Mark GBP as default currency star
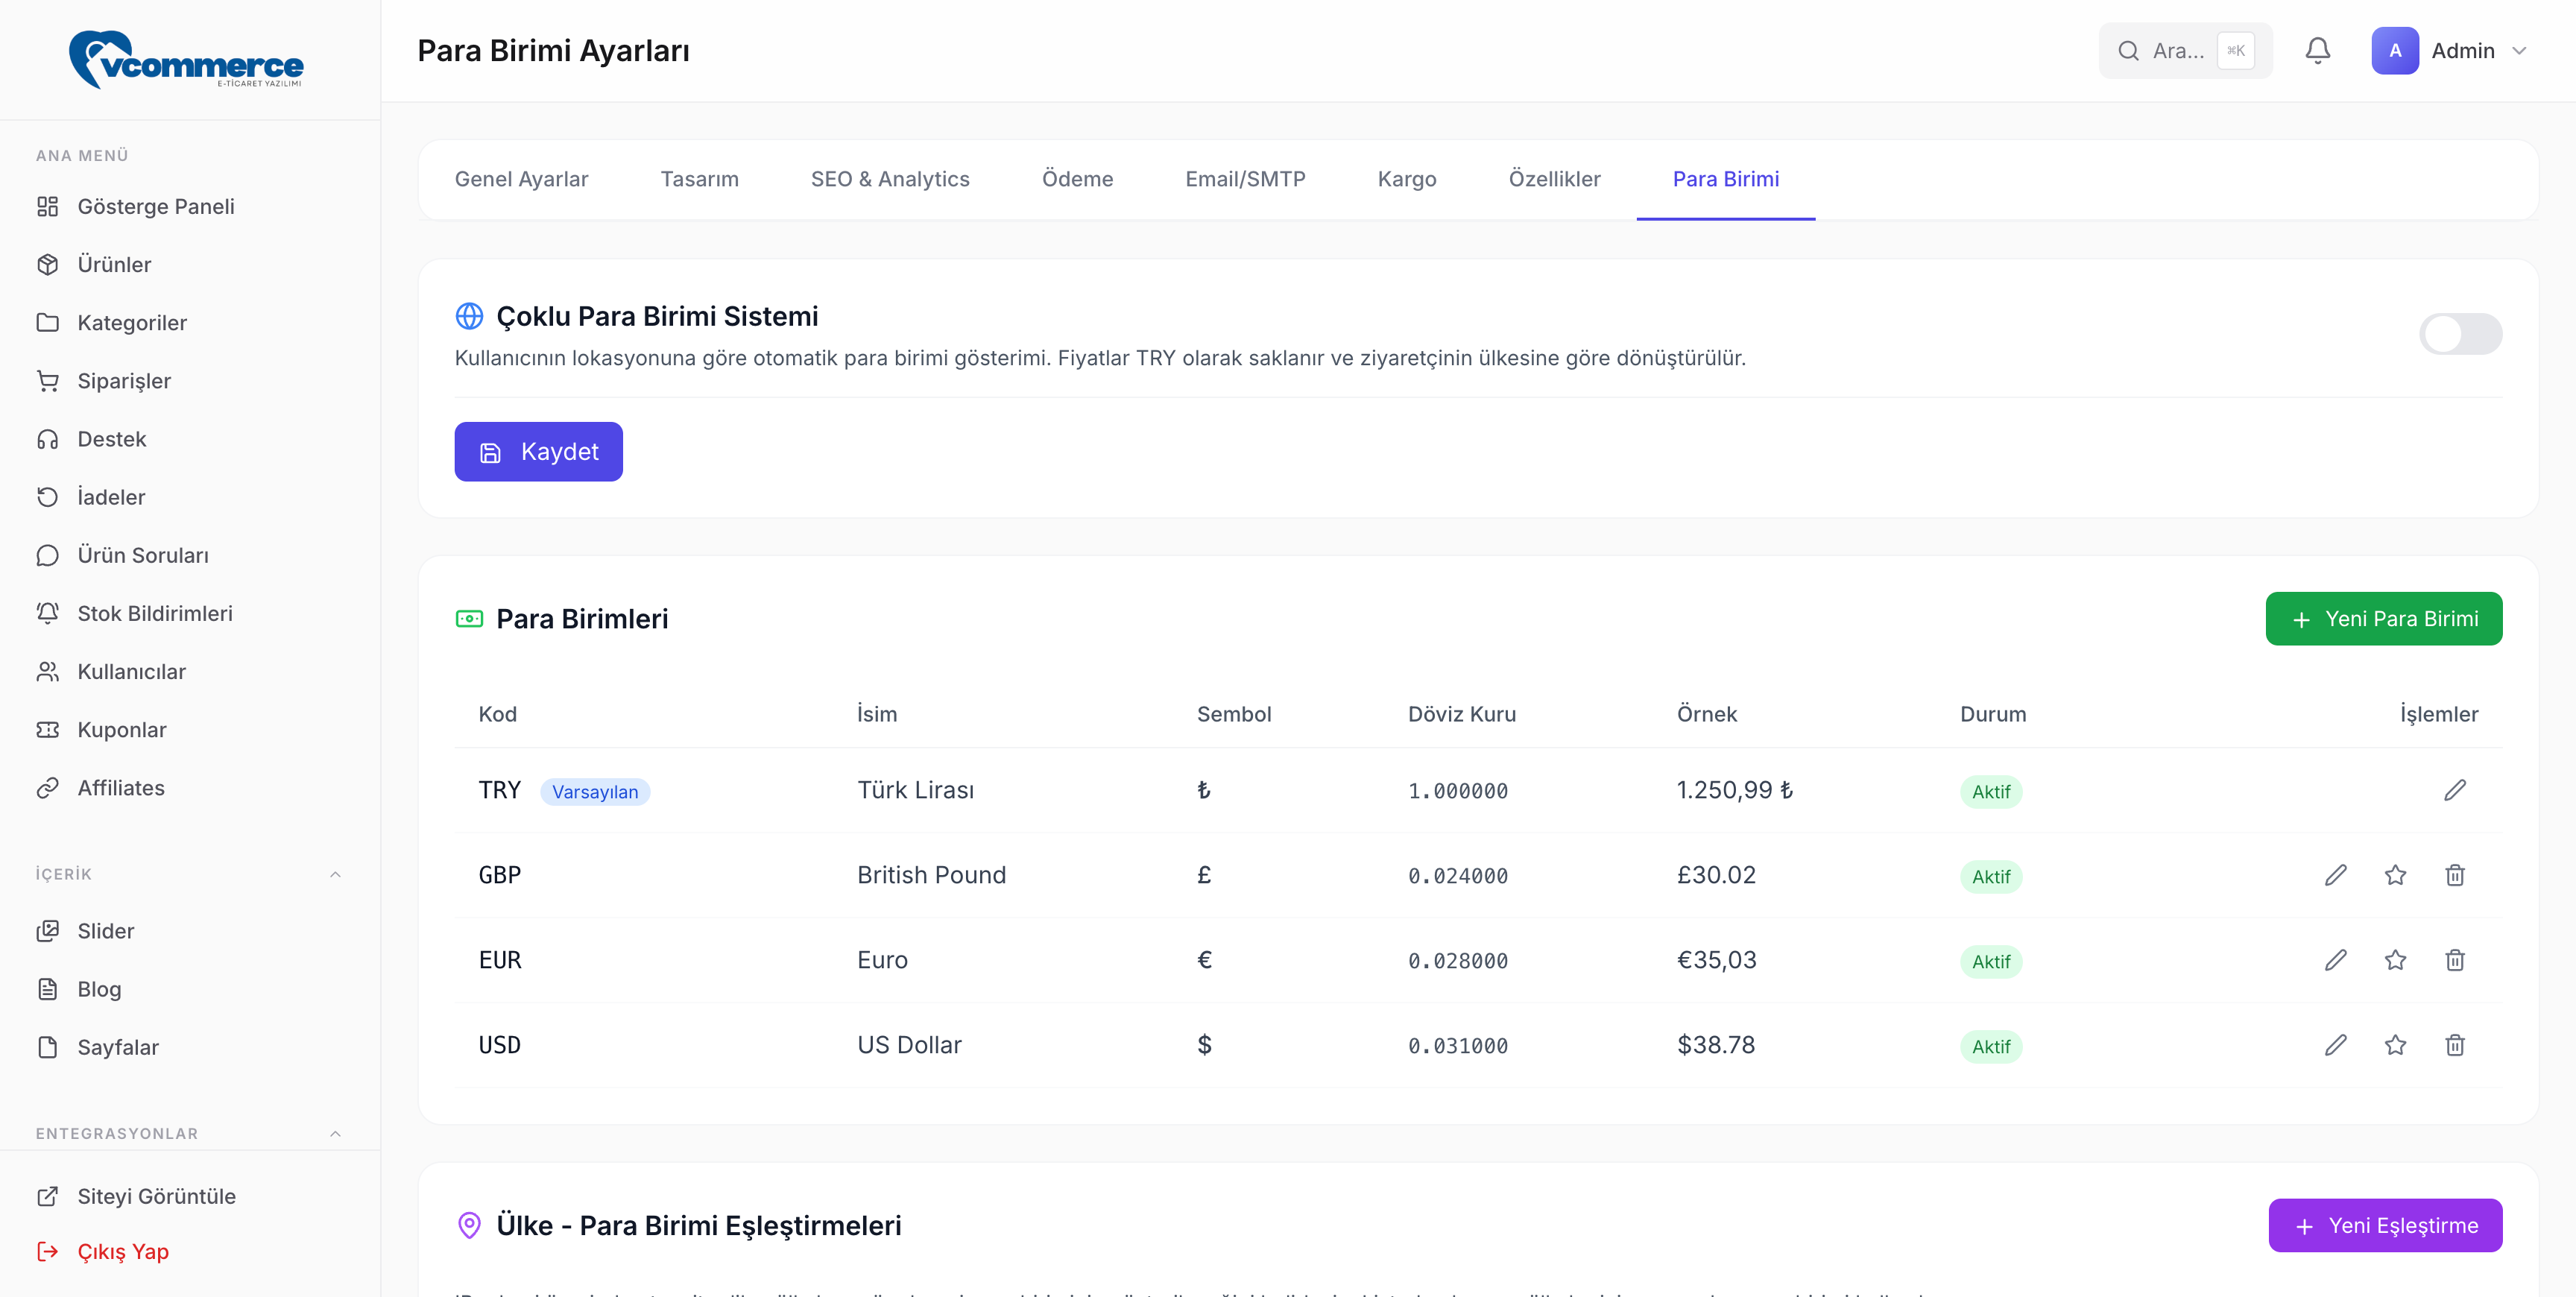 pos(2394,875)
